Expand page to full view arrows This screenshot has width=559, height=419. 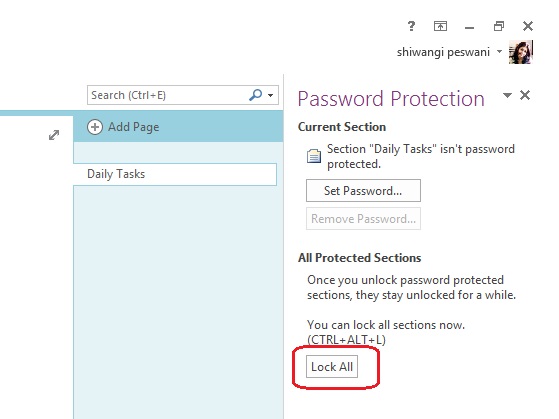(54, 135)
